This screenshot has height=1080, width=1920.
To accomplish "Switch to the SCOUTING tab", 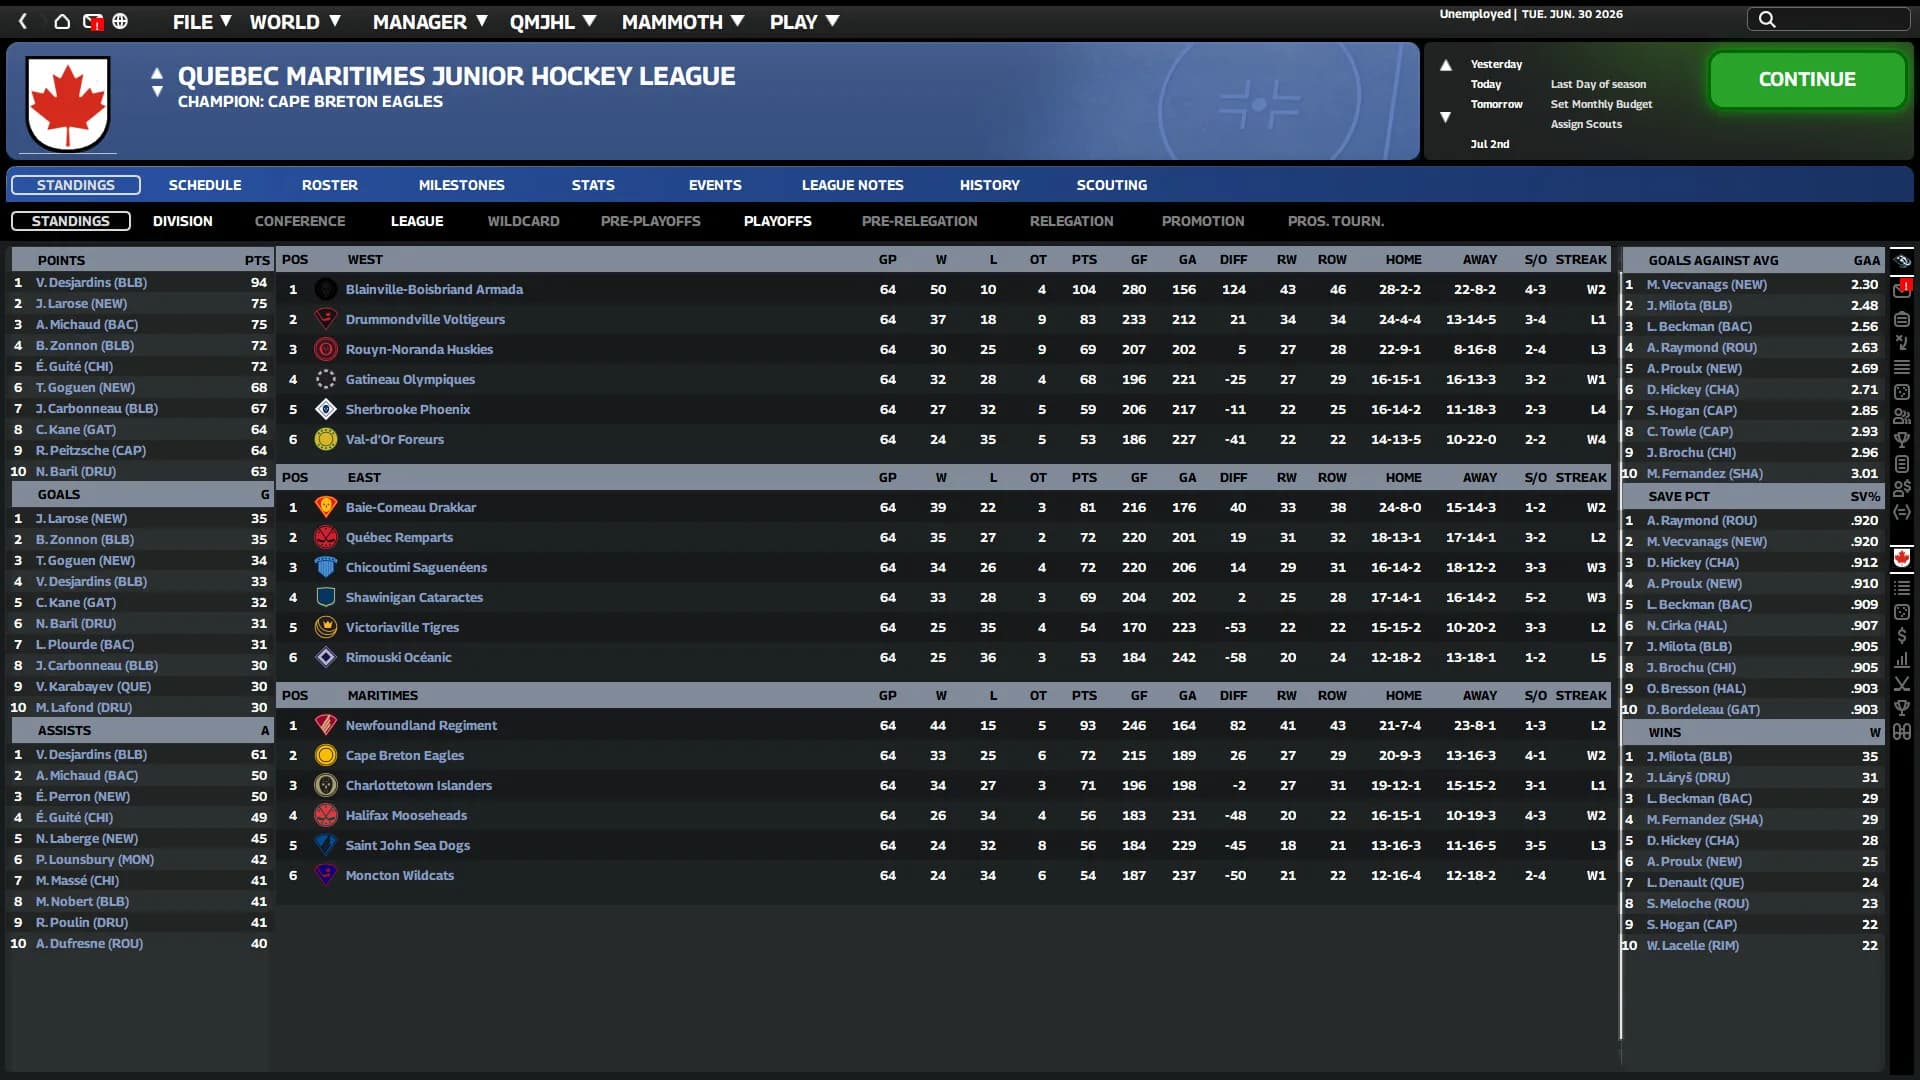I will point(1112,185).
